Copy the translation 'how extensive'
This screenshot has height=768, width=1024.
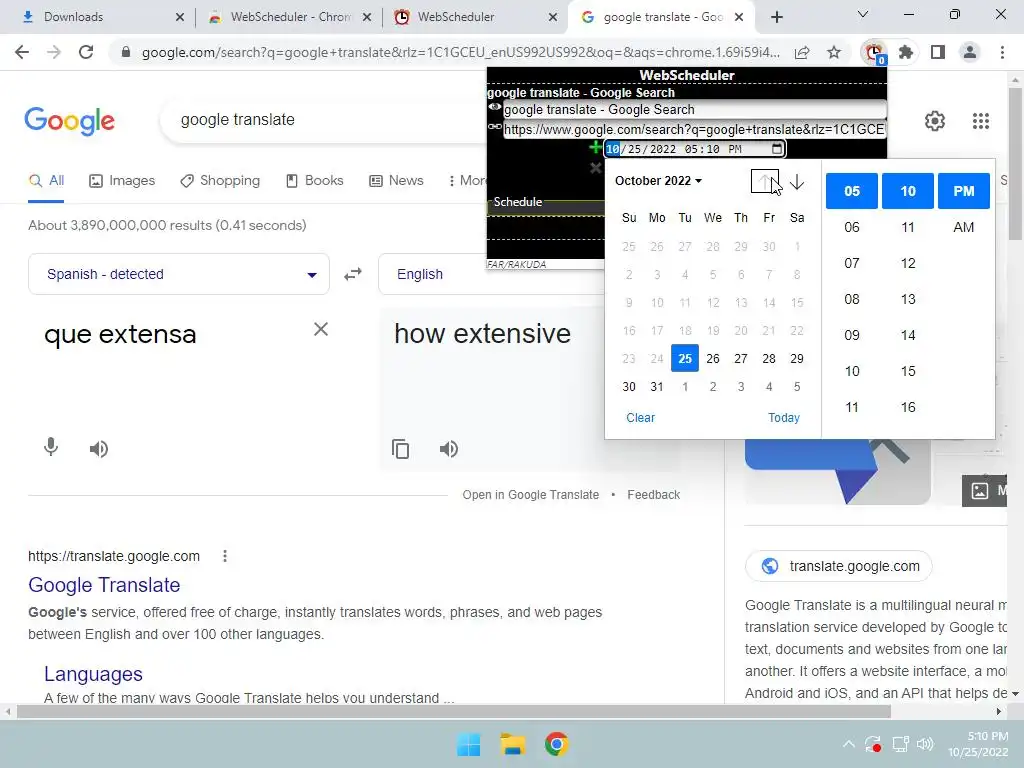[400, 449]
